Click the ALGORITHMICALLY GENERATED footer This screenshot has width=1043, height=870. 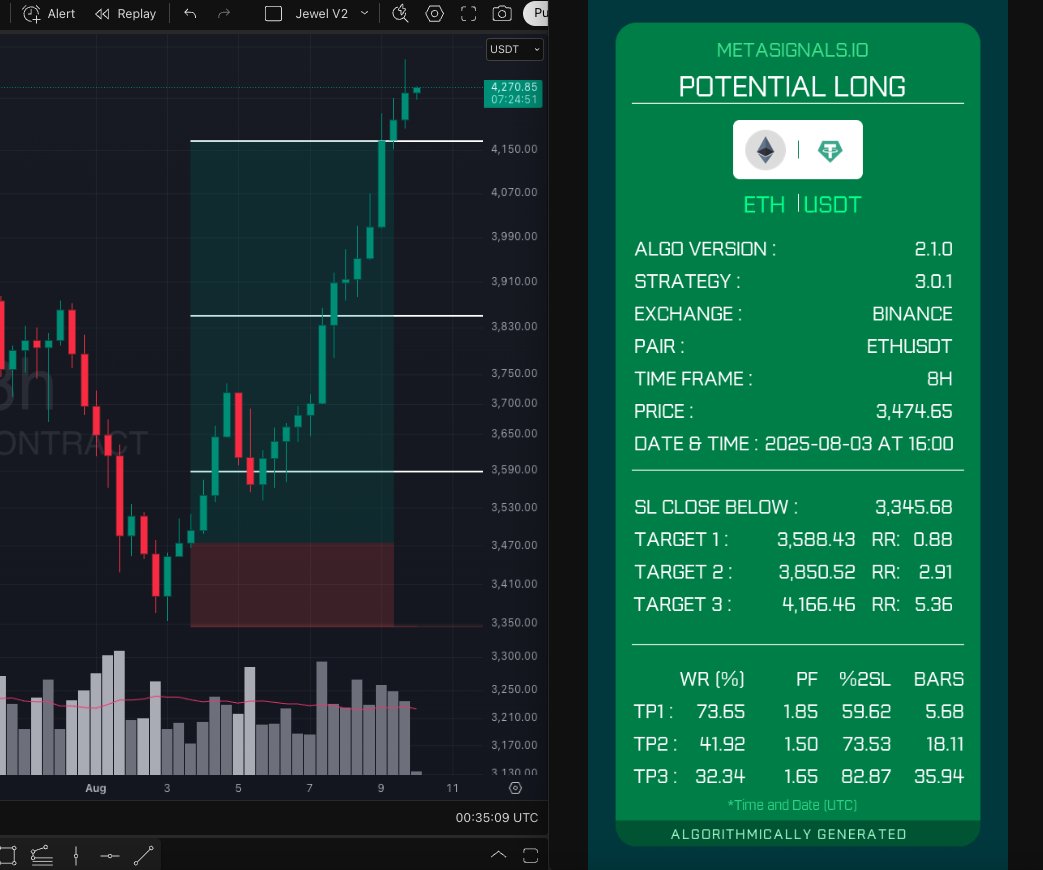pos(788,834)
